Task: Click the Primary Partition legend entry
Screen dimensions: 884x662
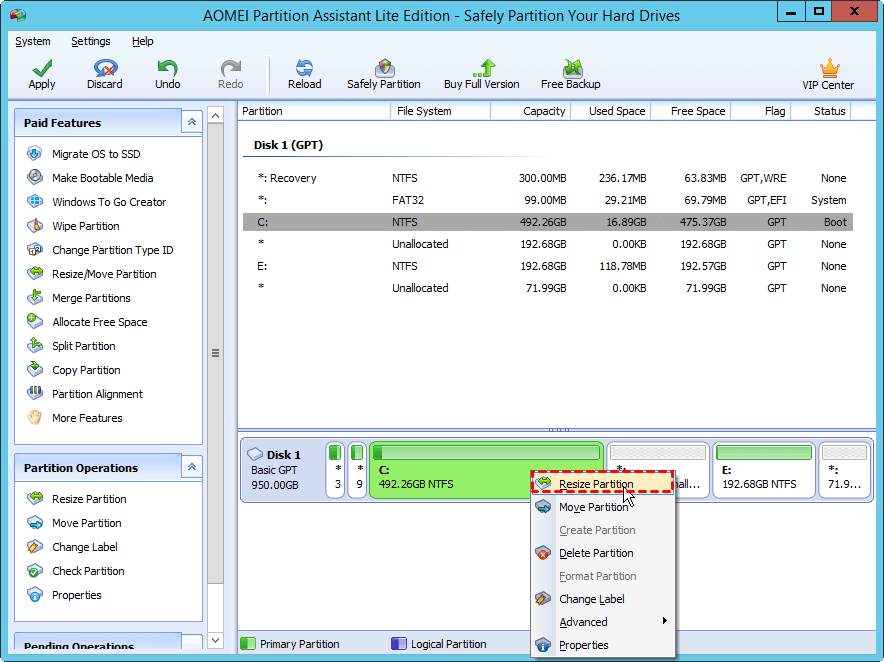Action: pyautogui.click(x=290, y=644)
